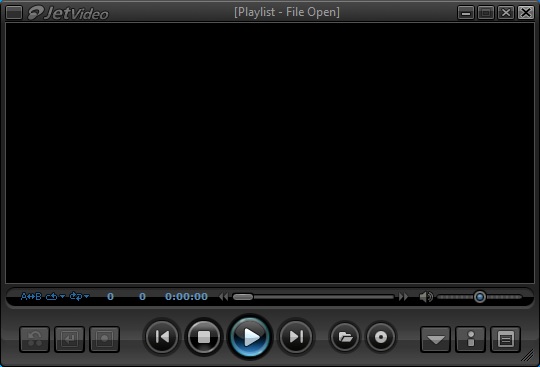Screen dimensions: 540x367
Task: Click the single-repeat loop icon
Action: 52,296
